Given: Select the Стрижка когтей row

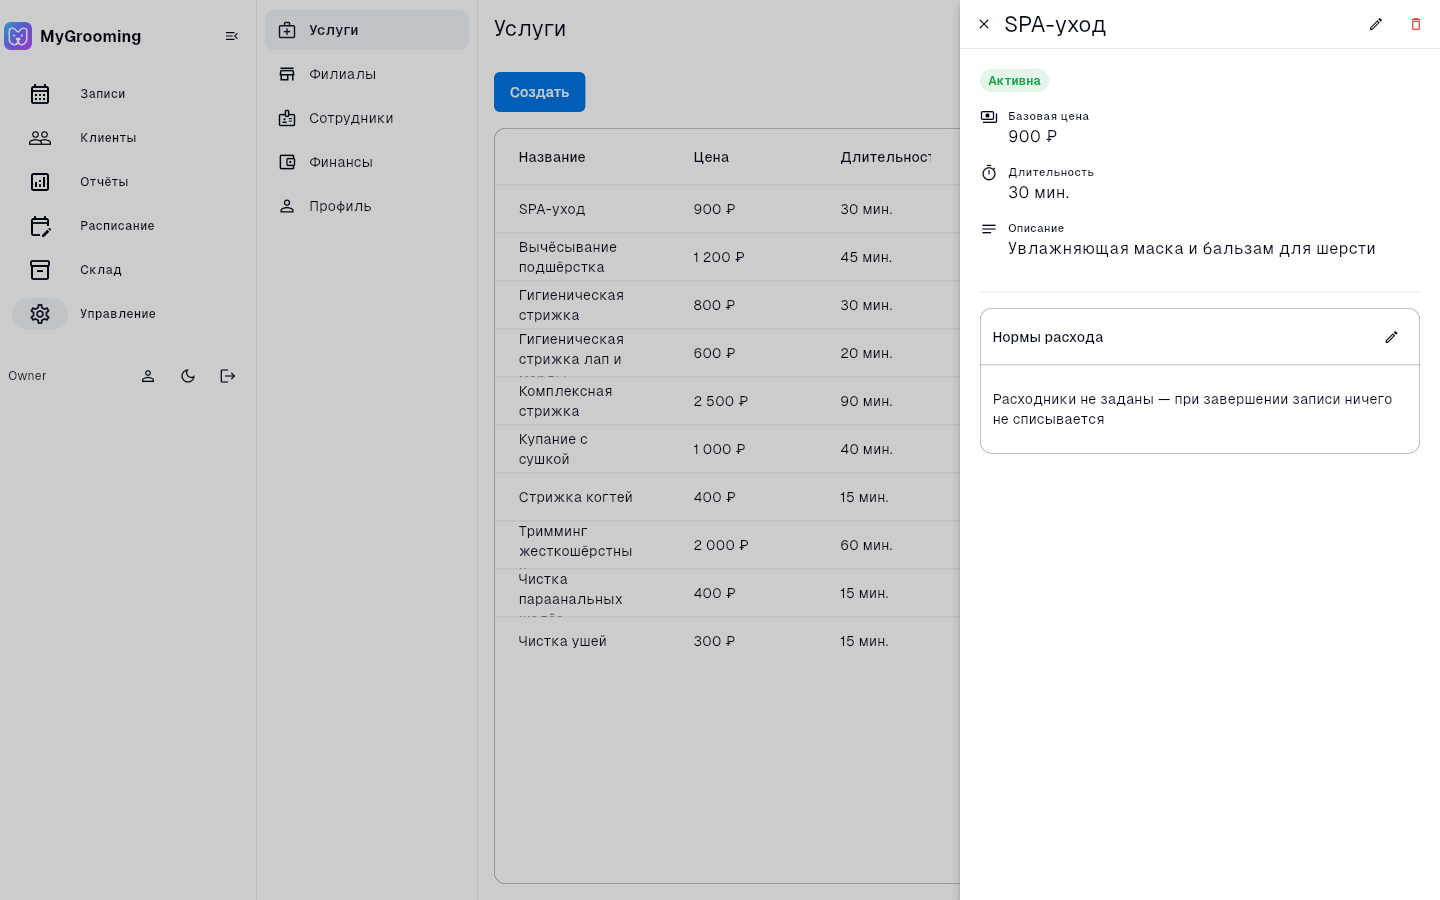Looking at the screenshot, I should (x=727, y=497).
